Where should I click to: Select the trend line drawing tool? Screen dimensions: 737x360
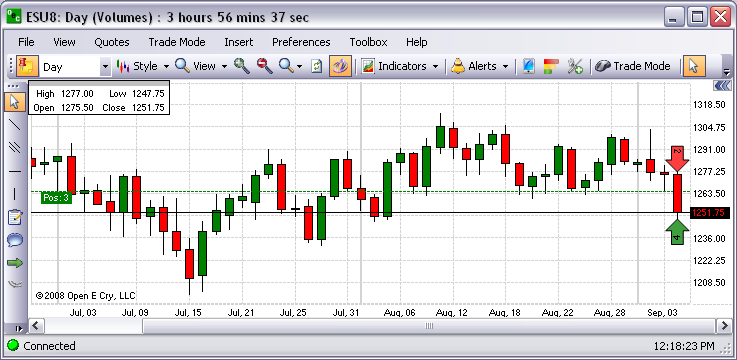click(x=15, y=124)
